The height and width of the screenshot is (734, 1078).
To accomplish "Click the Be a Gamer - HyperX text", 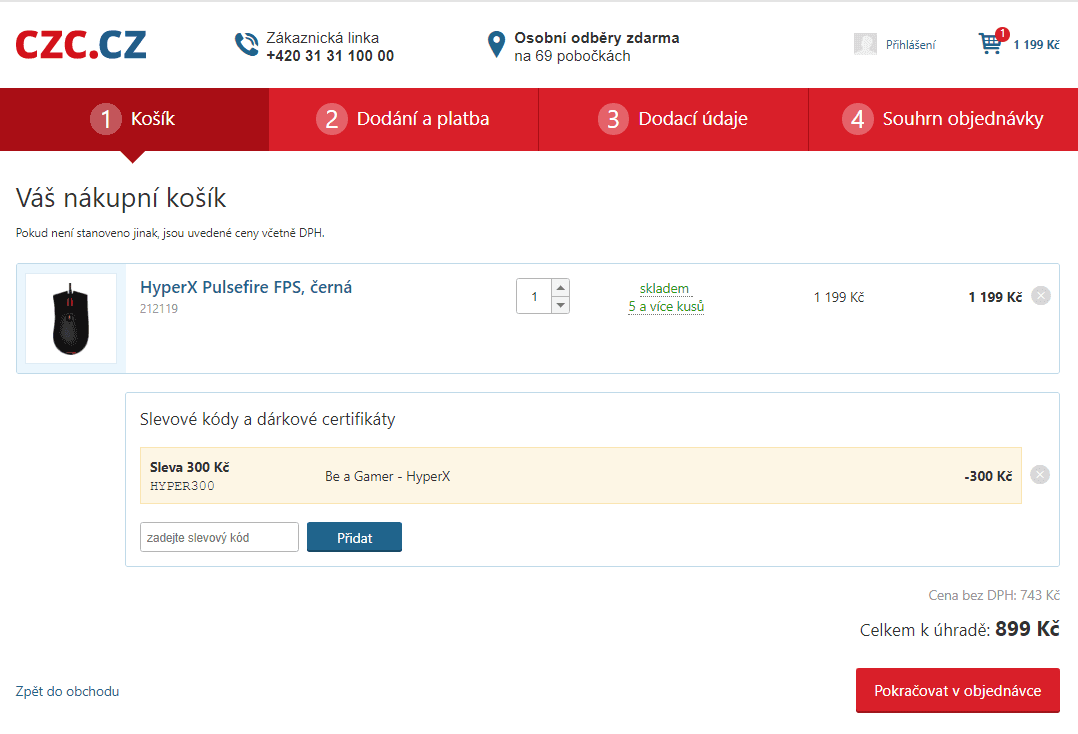I will [388, 476].
